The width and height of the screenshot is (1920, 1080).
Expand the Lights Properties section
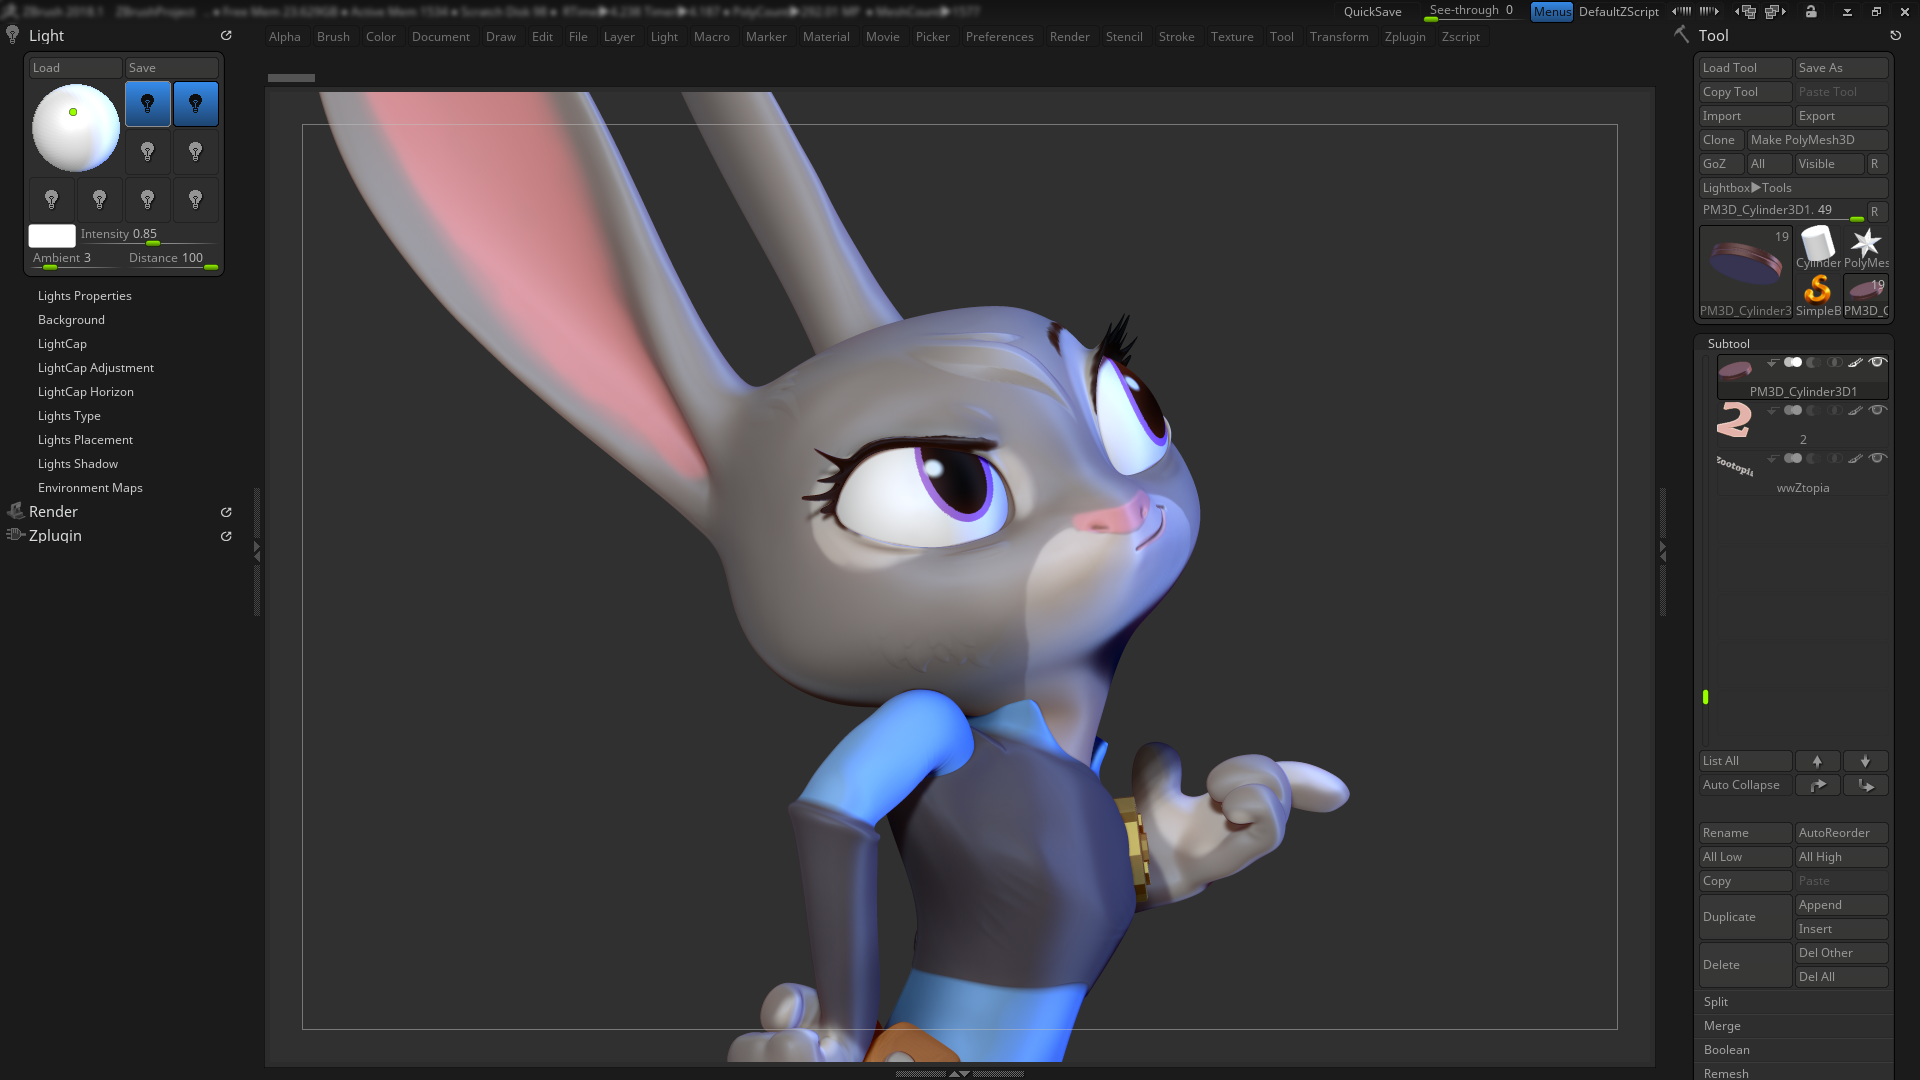point(84,295)
